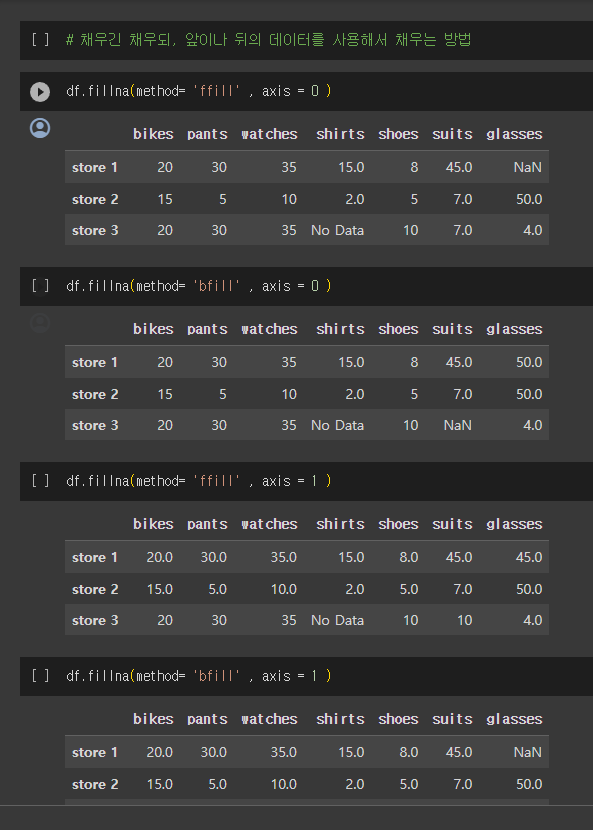Click into the bfill axis = 0 code line
The width and height of the screenshot is (593, 830).
pyautogui.click(x=199, y=286)
